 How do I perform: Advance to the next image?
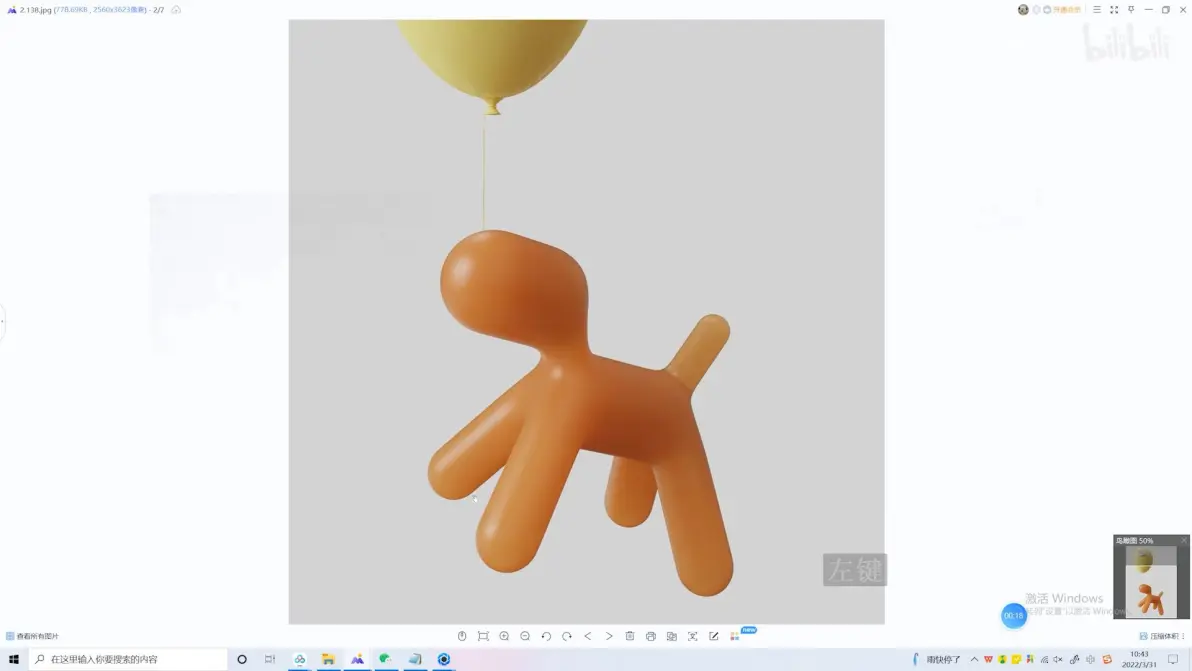click(x=609, y=636)
